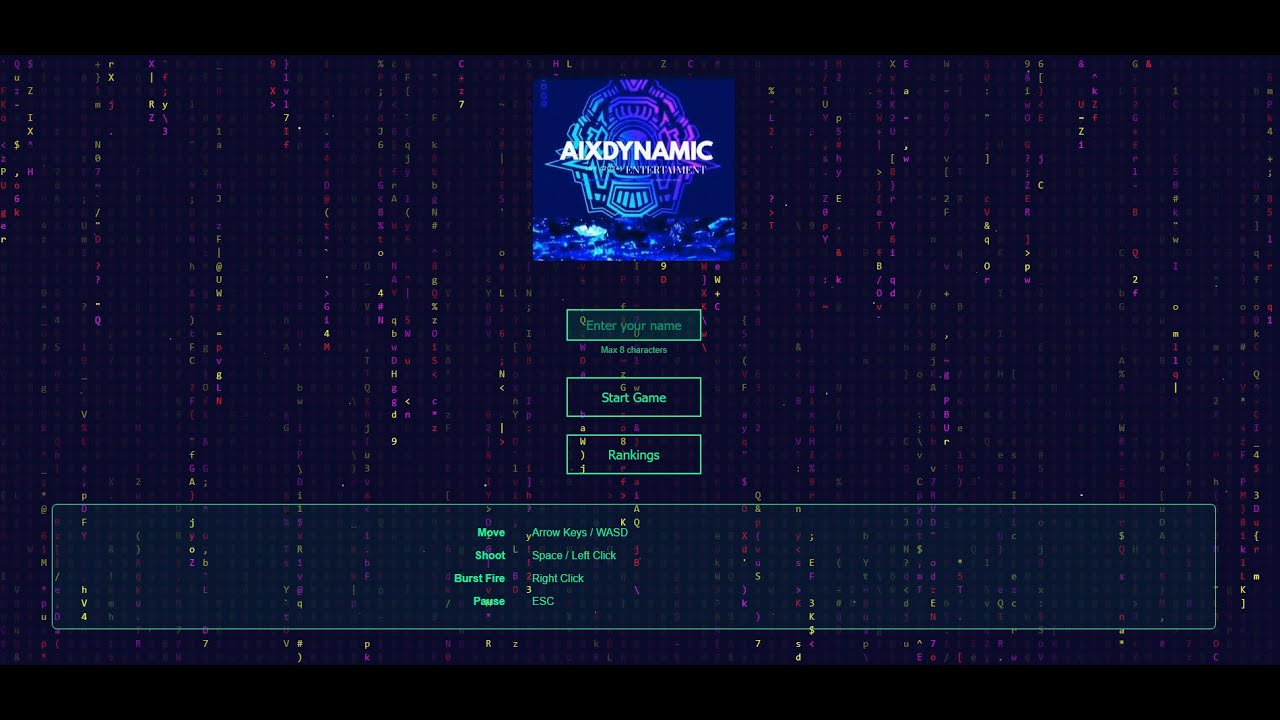Select the "Max 8 characters" hint text
1280x720 pixels.
(634, 350)
